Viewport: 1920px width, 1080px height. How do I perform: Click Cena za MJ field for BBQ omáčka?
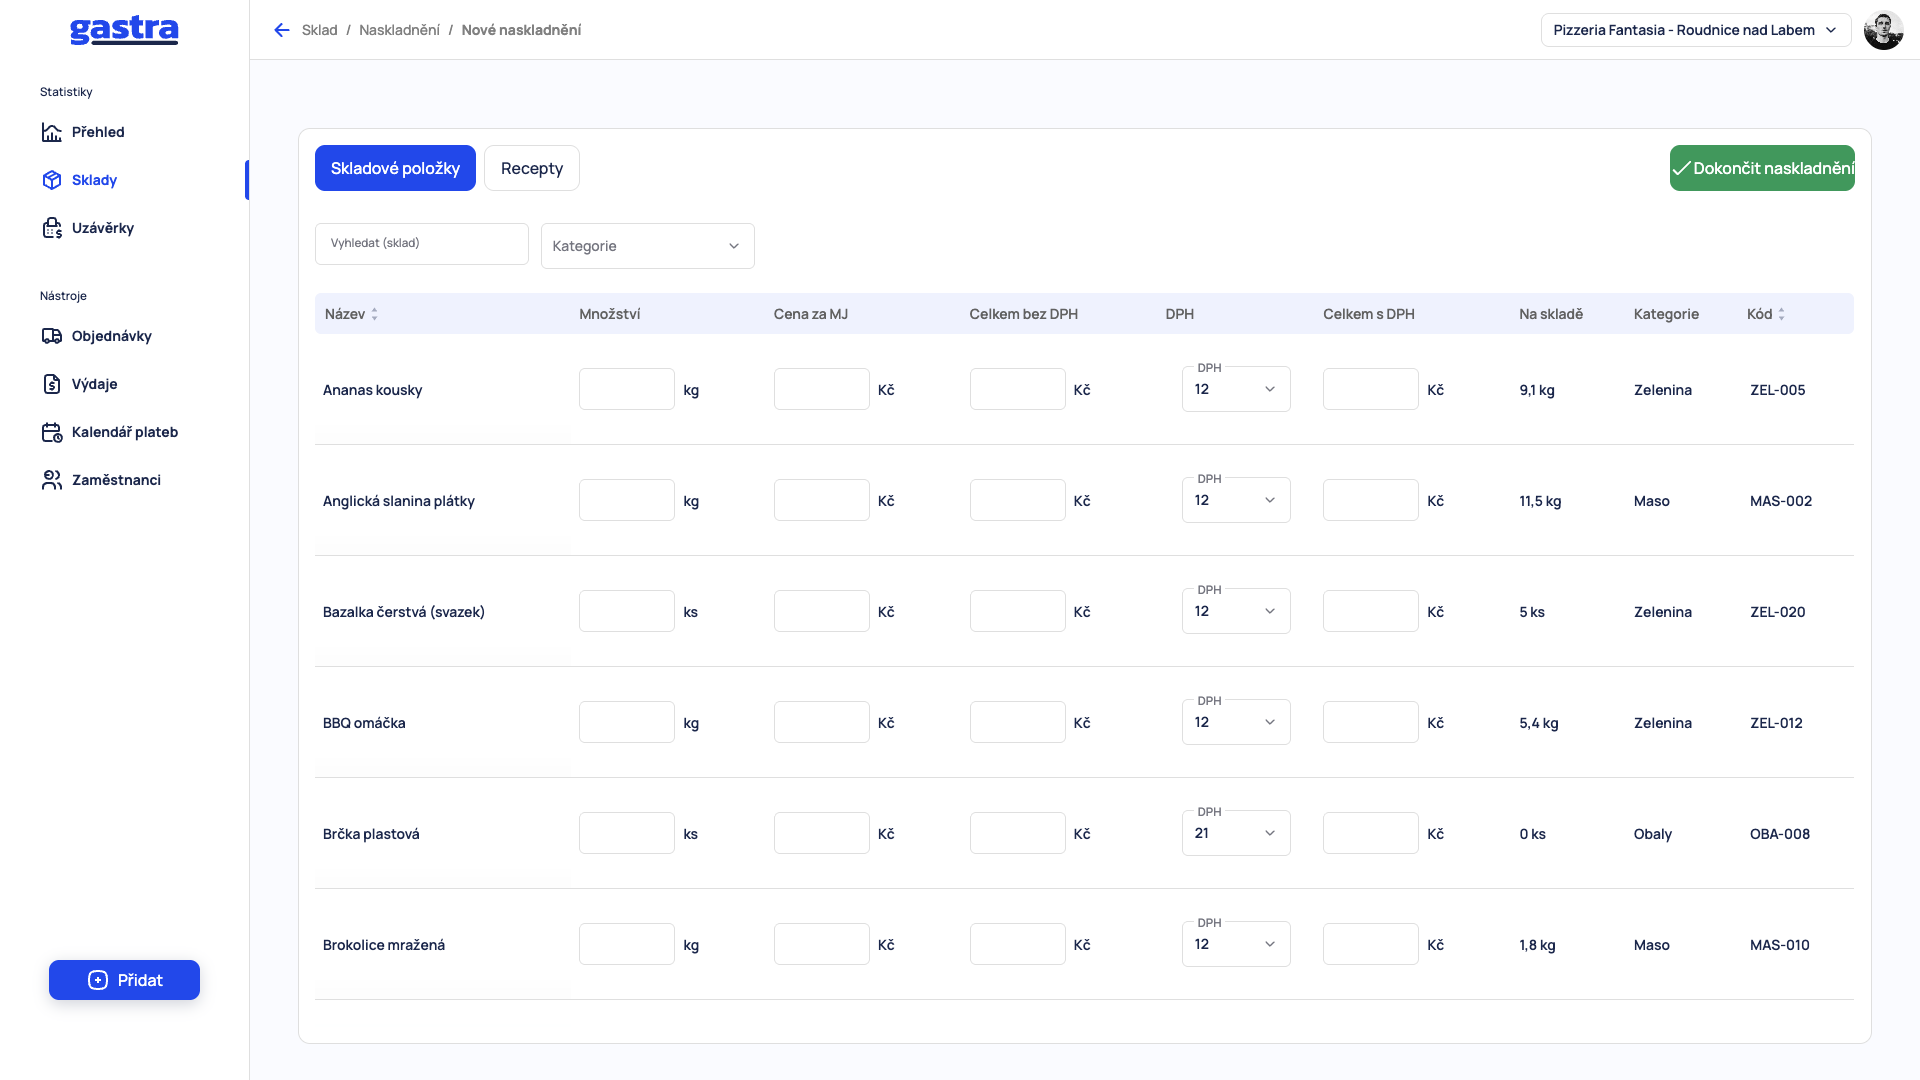pos(822,722)
